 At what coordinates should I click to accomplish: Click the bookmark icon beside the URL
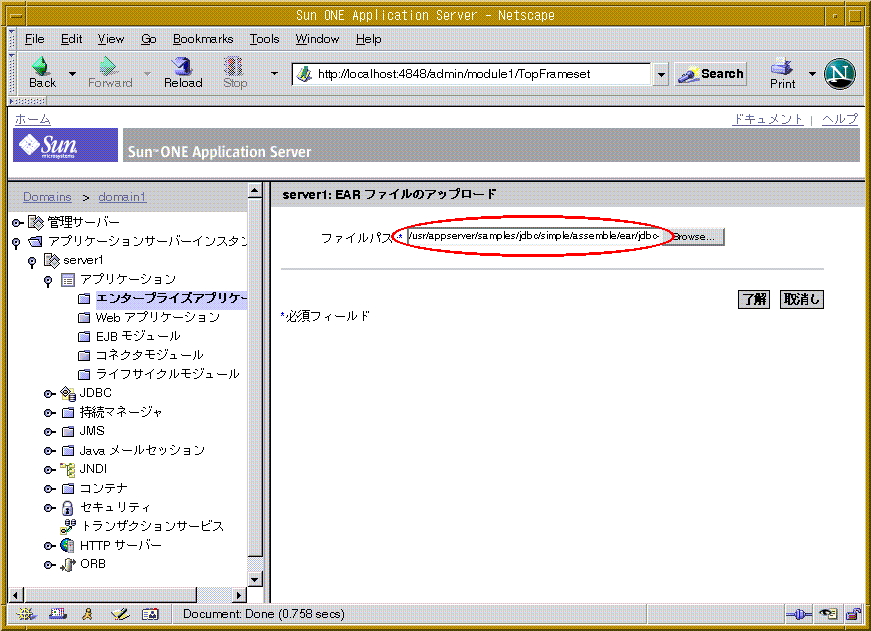point(304,74)
